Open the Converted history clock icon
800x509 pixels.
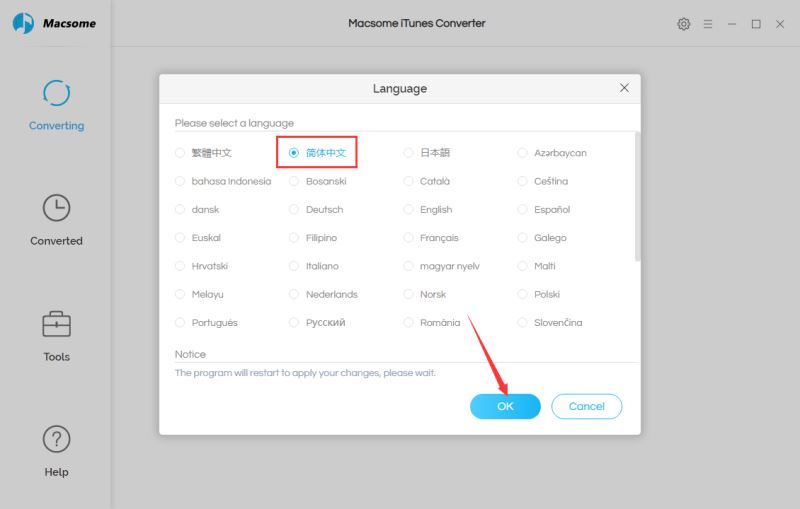pos(56,208)
